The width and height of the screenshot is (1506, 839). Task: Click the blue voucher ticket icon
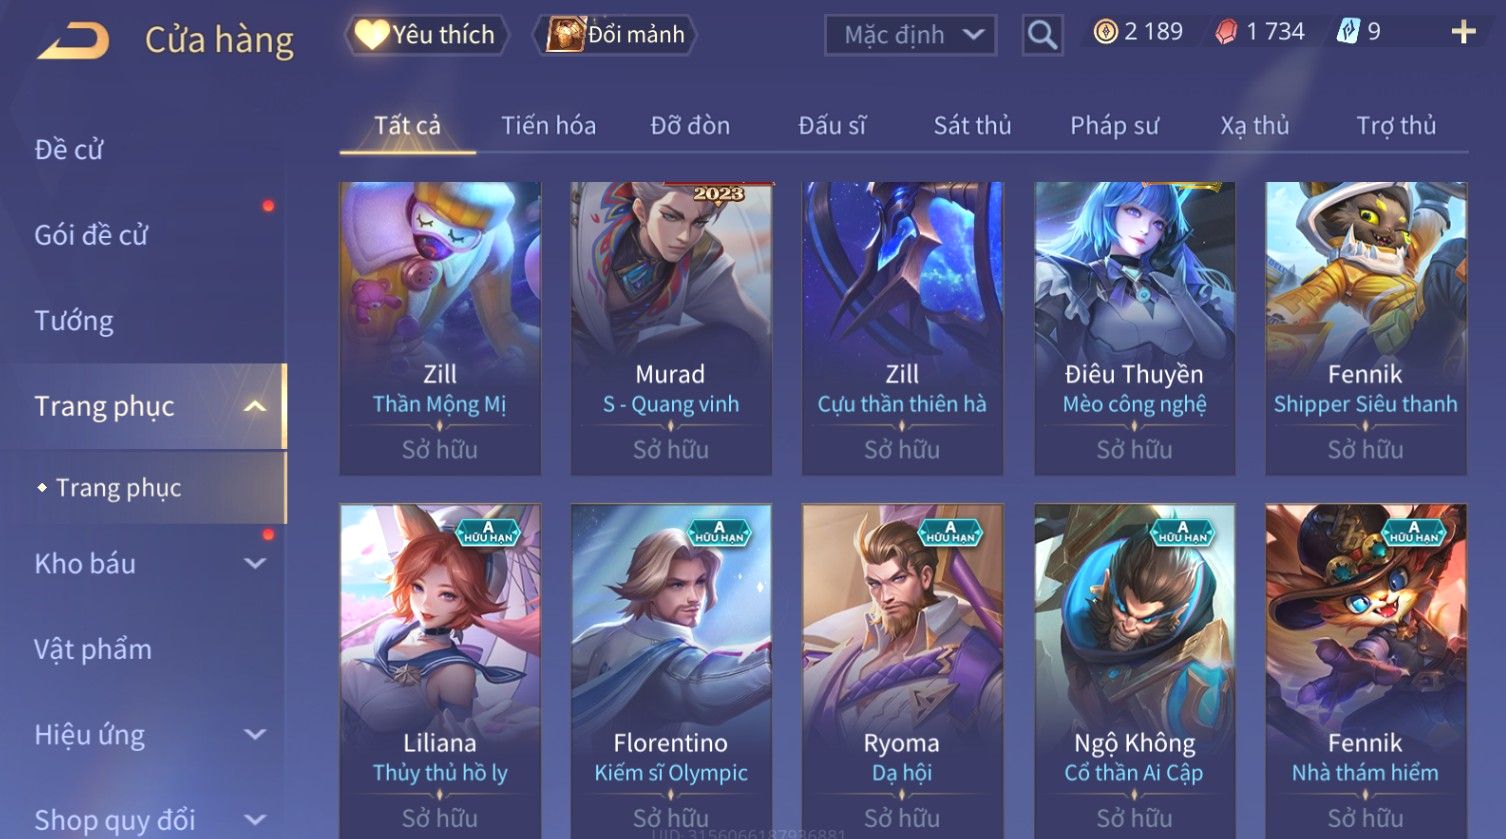pyautogui.click(x=1347, y=32)
